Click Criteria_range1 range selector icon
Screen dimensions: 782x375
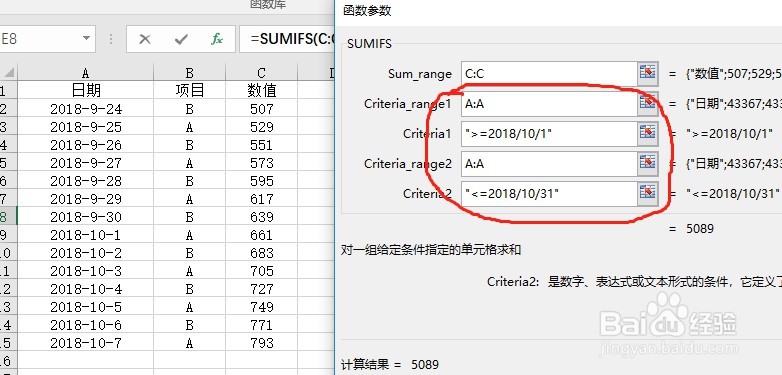pos(647,104)
